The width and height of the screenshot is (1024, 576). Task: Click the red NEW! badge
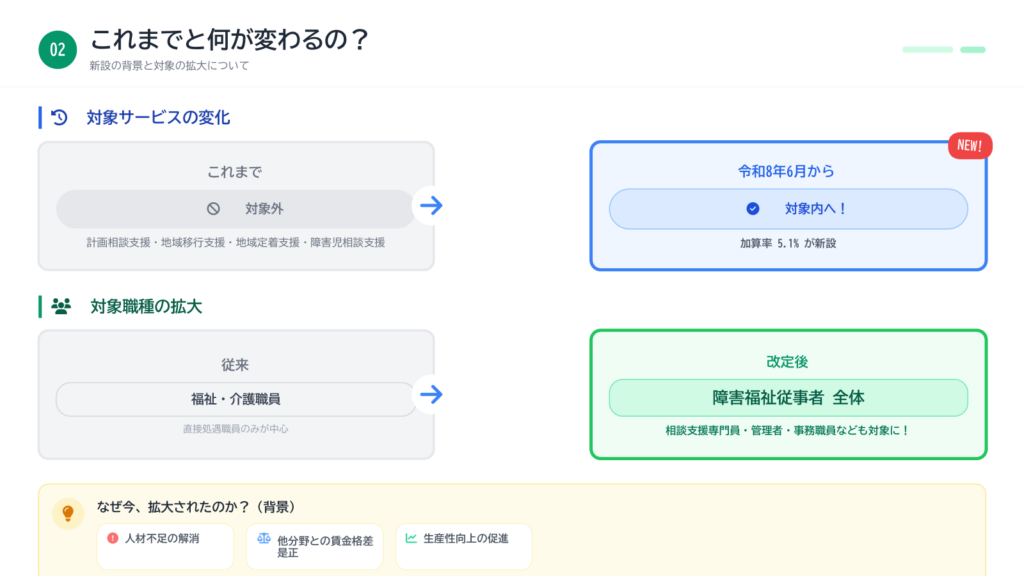click(x=969, y=146)
